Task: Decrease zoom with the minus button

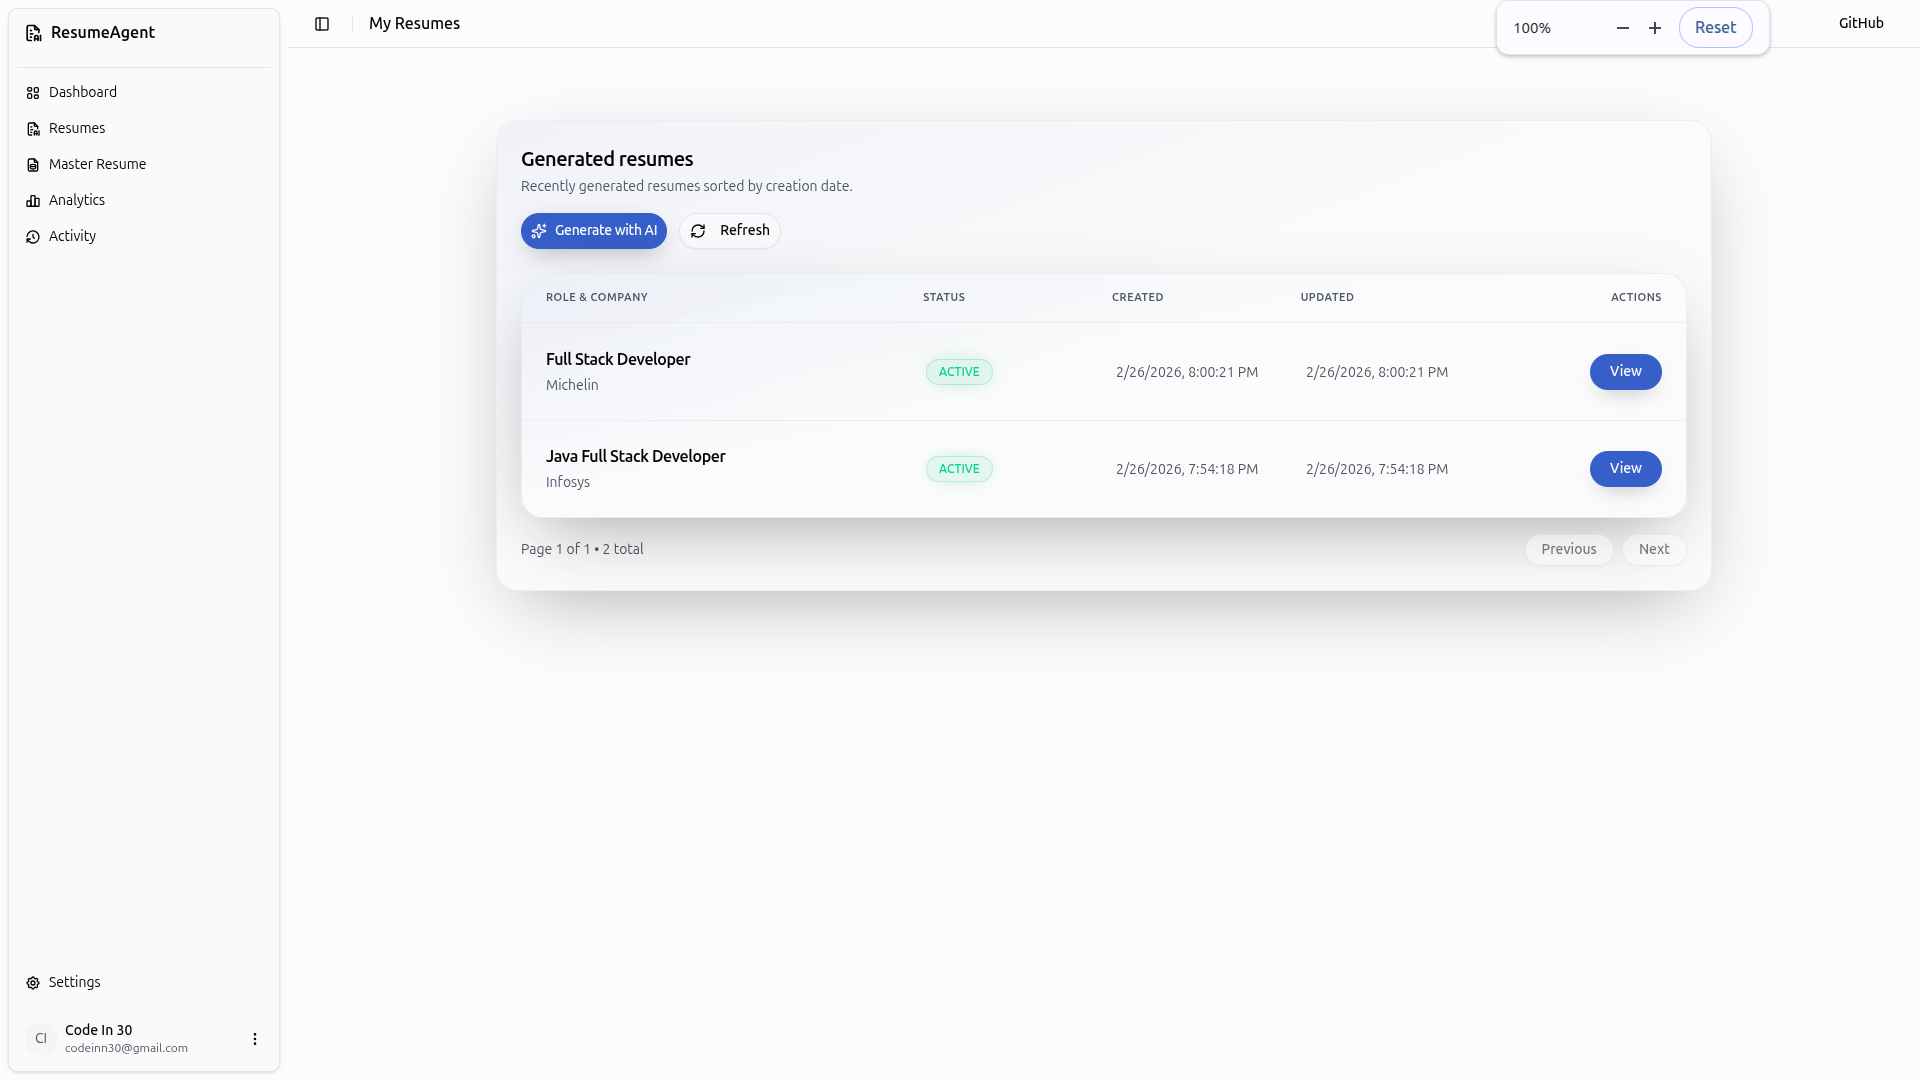Action: (x=1623, y=28)
